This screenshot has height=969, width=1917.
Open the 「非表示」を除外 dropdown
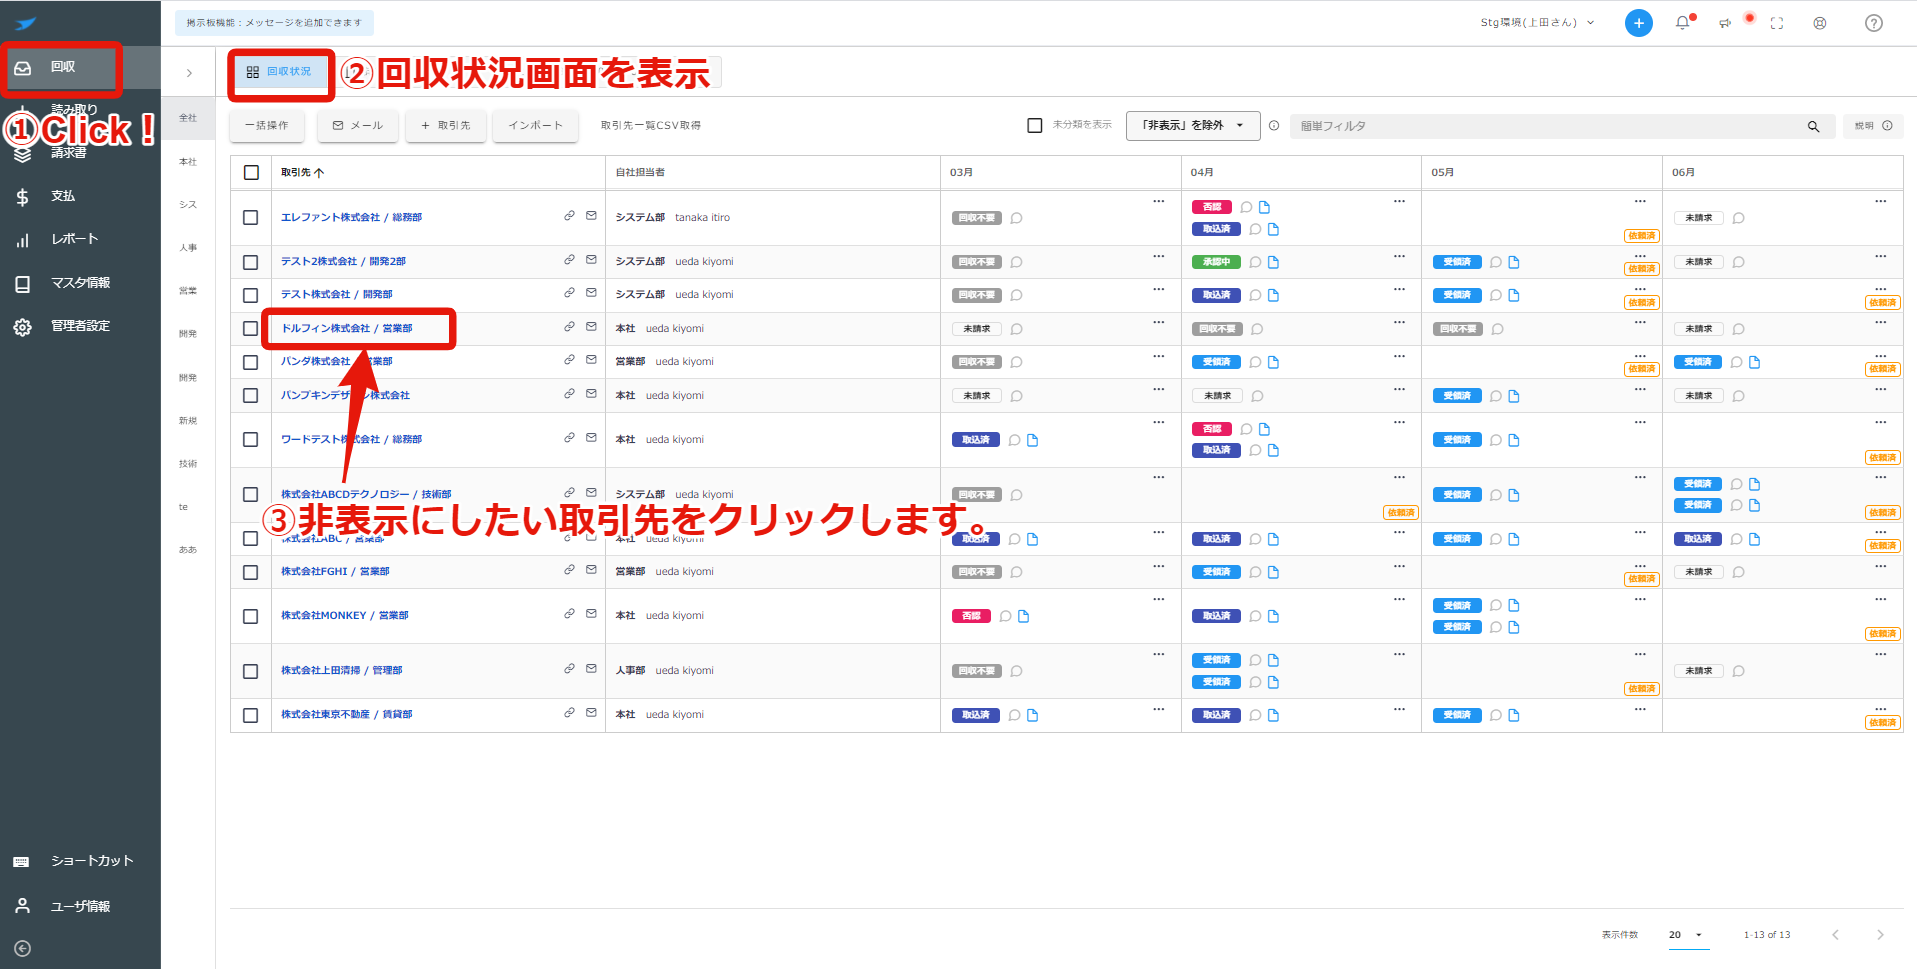point(1192,126)
